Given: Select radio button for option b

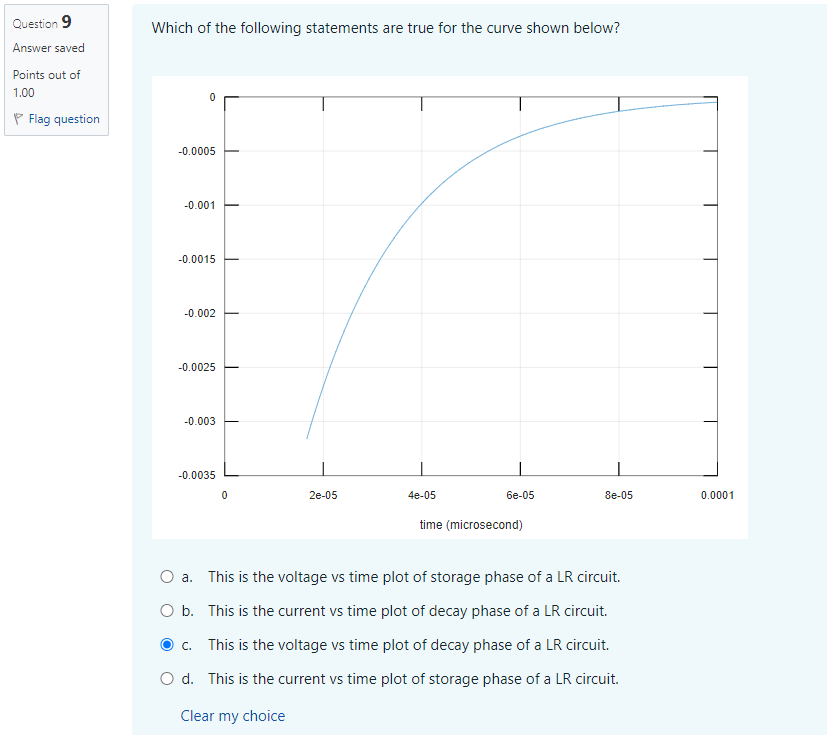Looking at the screenshot, I should [x=167, y=610].
